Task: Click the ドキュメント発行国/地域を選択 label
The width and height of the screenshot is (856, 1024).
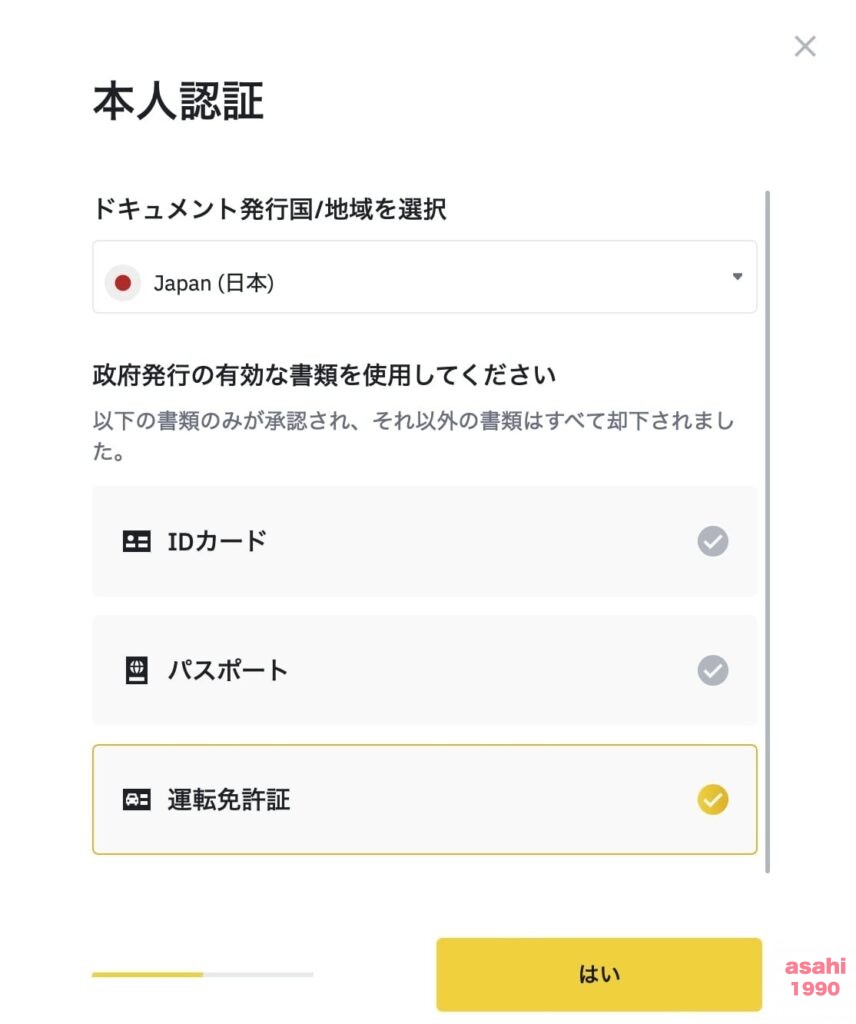Action: click(270, 210)
